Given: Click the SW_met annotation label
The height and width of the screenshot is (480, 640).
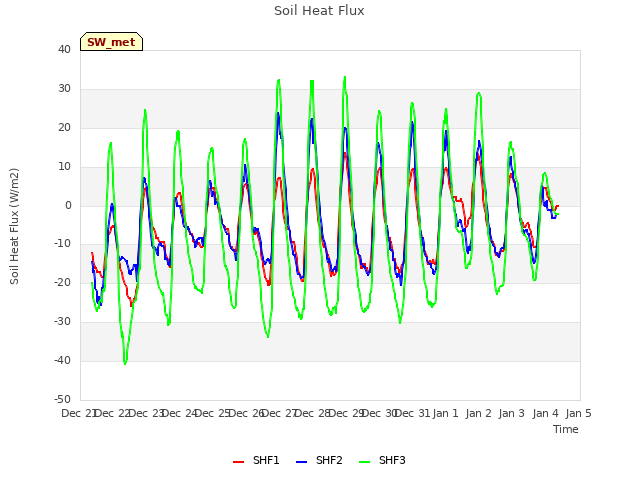Looking at the screenshot, I should click(x=111, y=42).
